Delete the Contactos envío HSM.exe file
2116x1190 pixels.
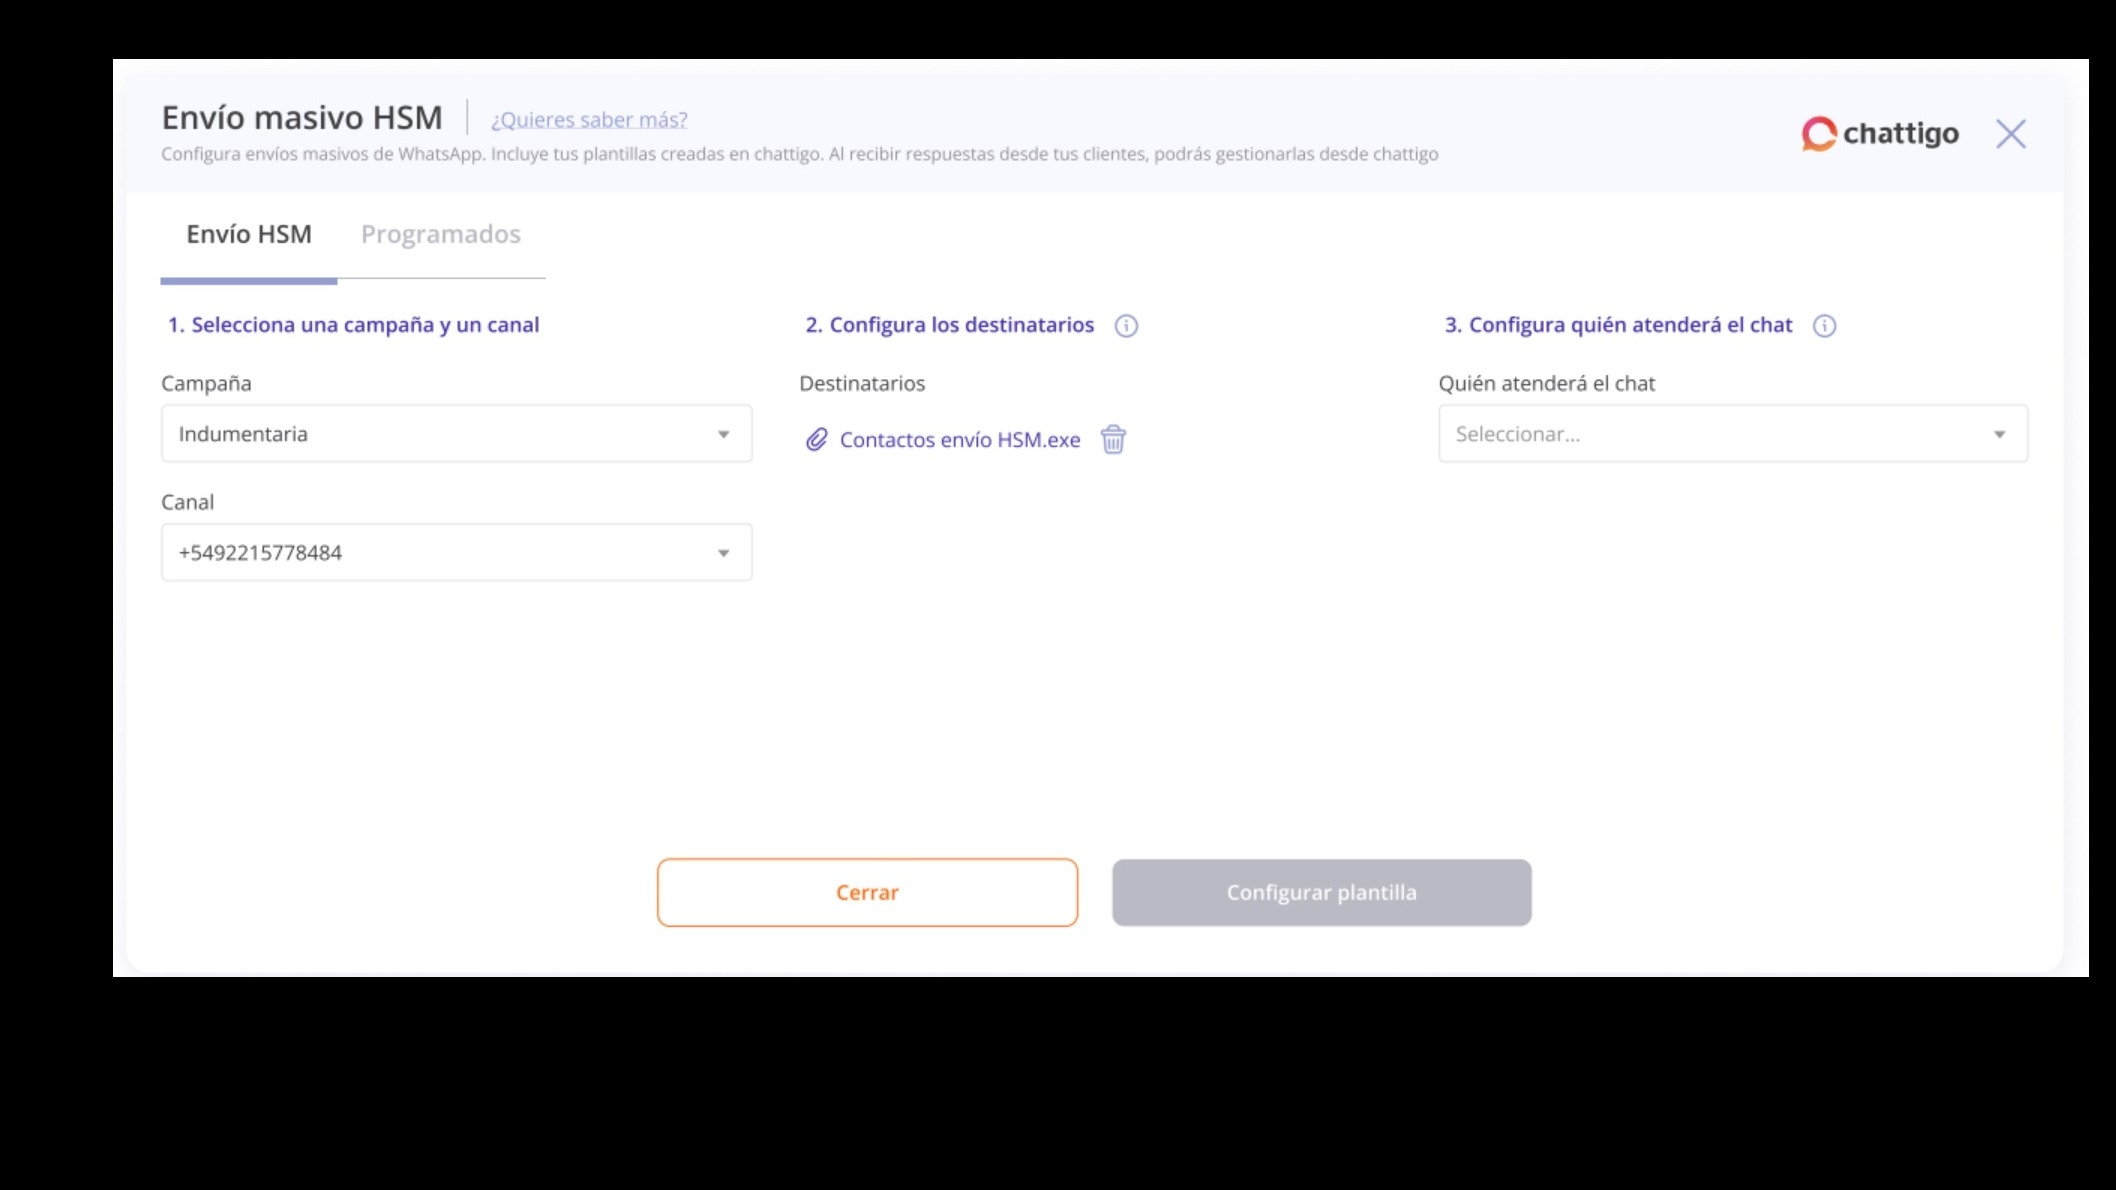click(x=1113, y=440)
